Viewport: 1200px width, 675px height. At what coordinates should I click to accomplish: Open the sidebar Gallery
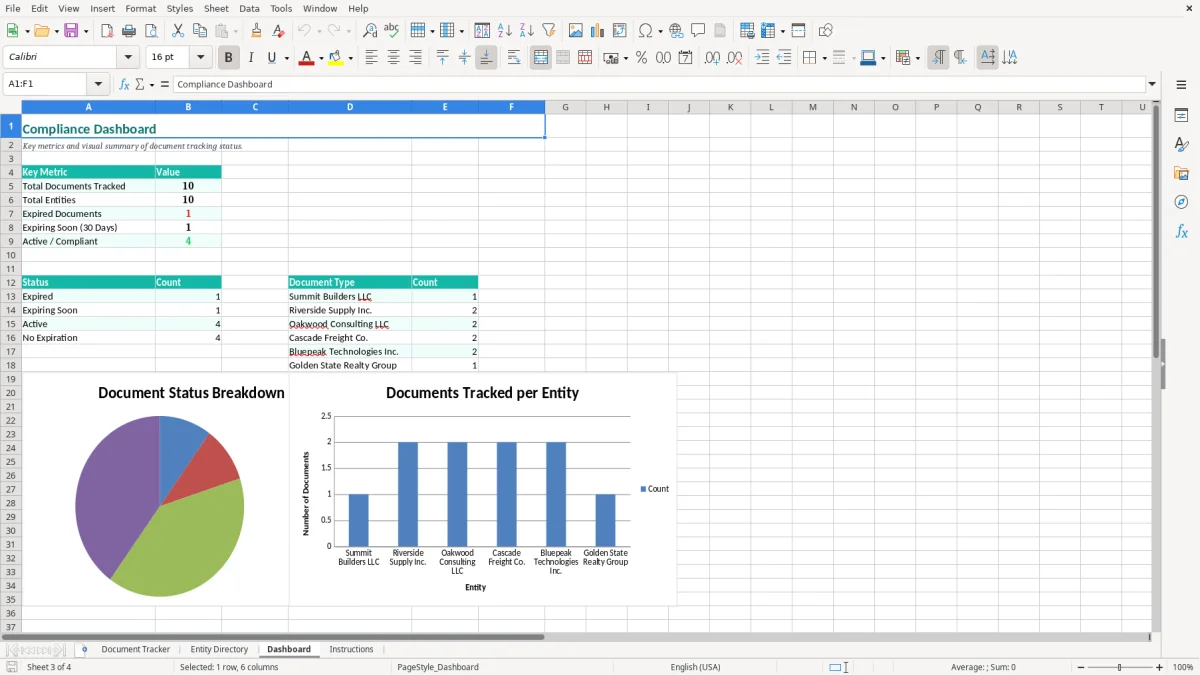(1181, 173)
